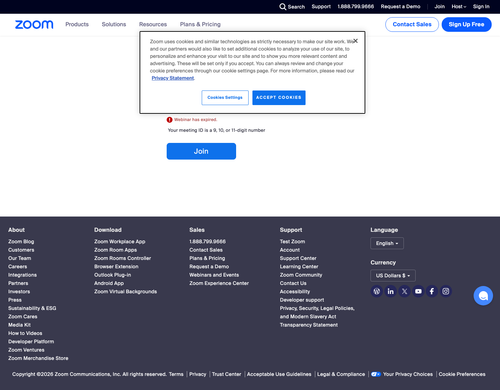Open Zoom's X (Twitter) icon
Image resolution: width=500 pixels, height=390 pixels.
point(404,291)
